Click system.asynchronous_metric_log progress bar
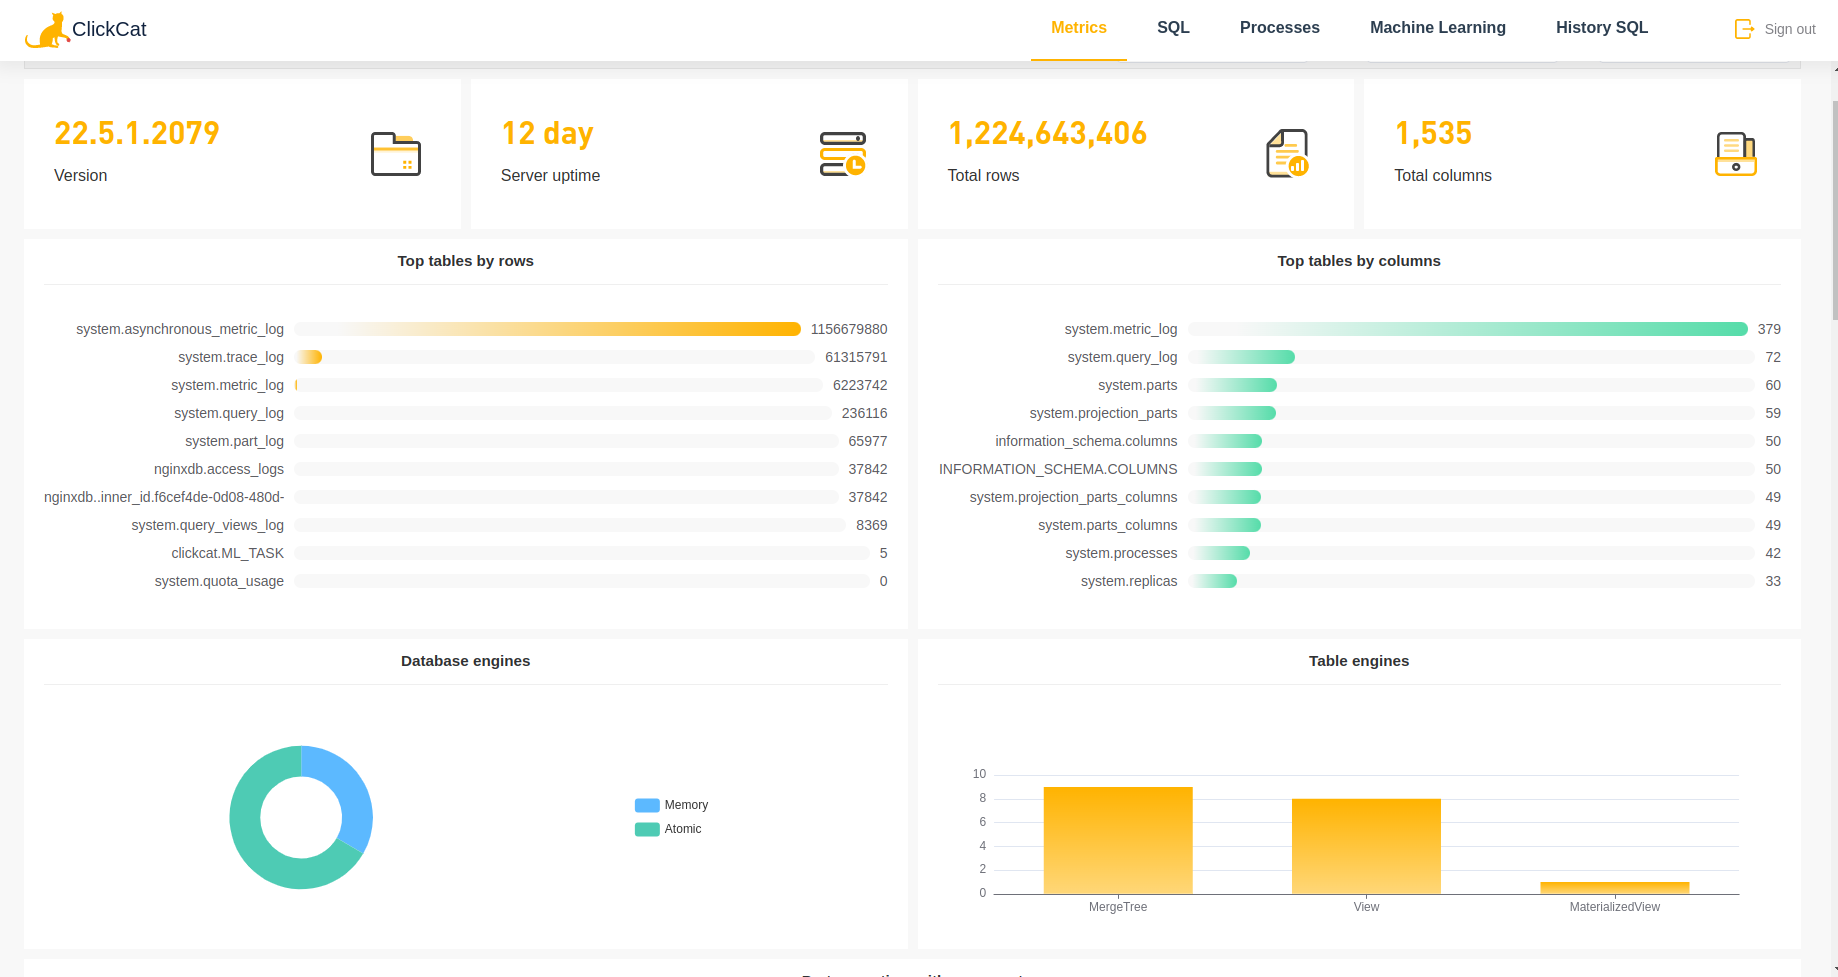The height and width of the screenshot is (977, 1838). (x=548, y=329)
